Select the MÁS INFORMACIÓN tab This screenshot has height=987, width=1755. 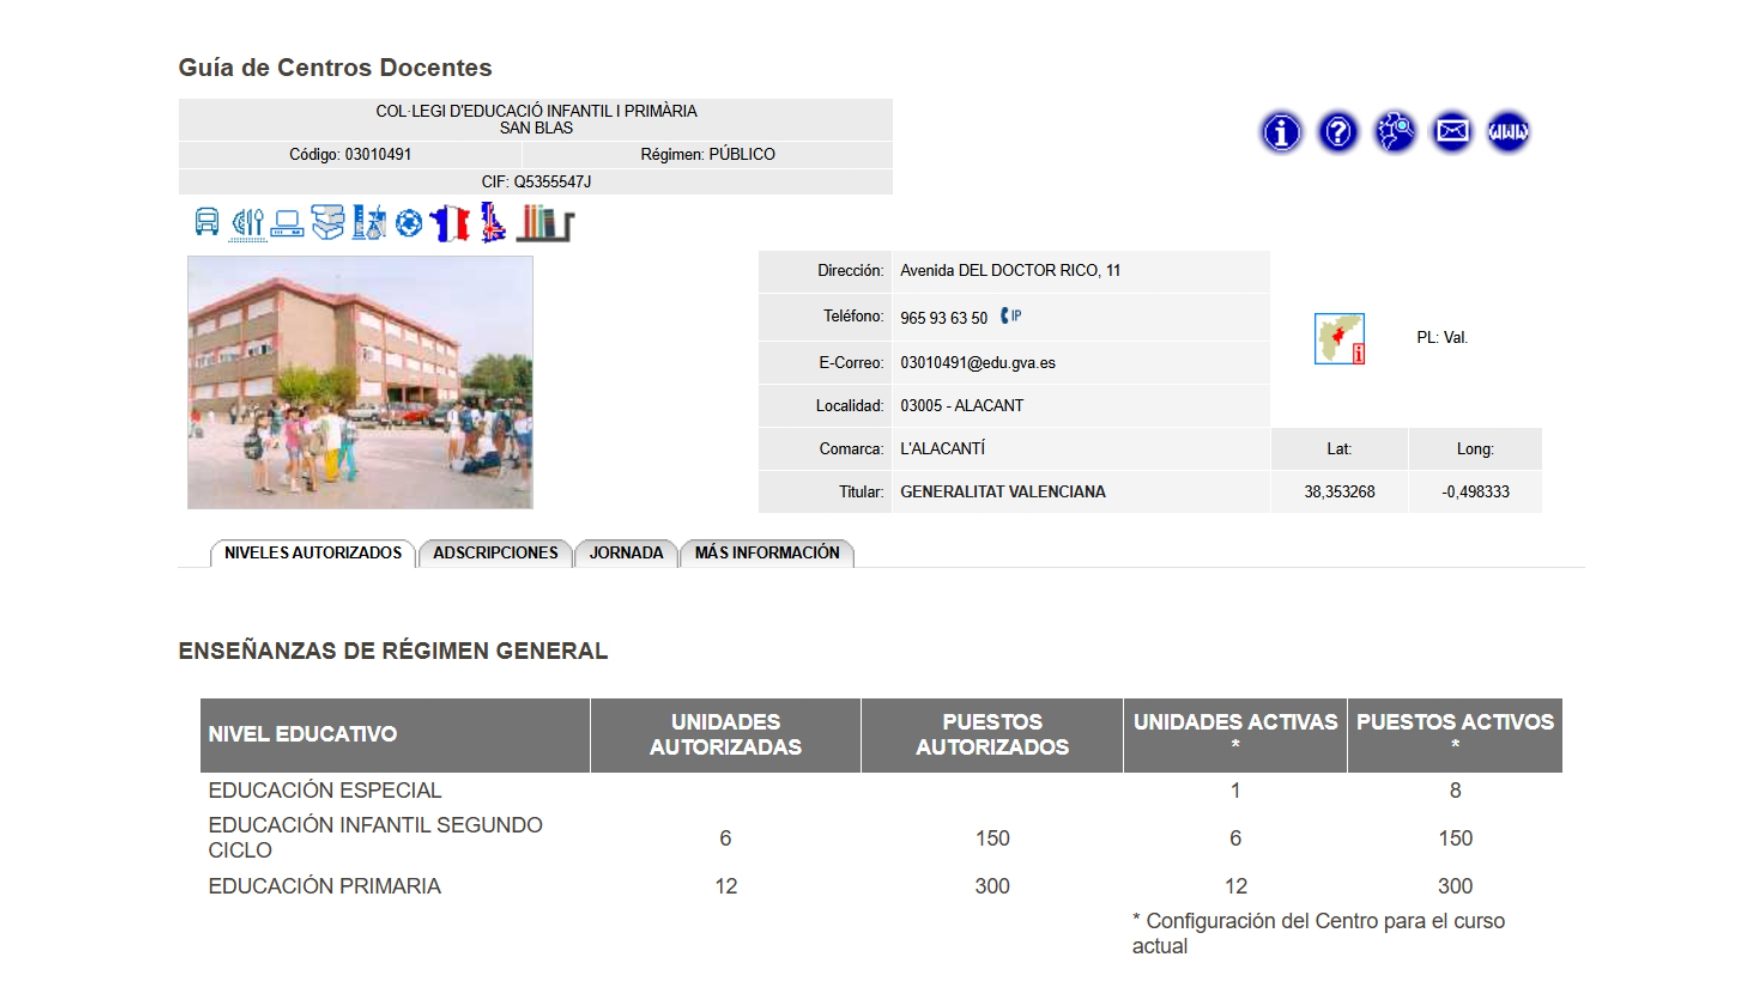(x=767, y=553)
